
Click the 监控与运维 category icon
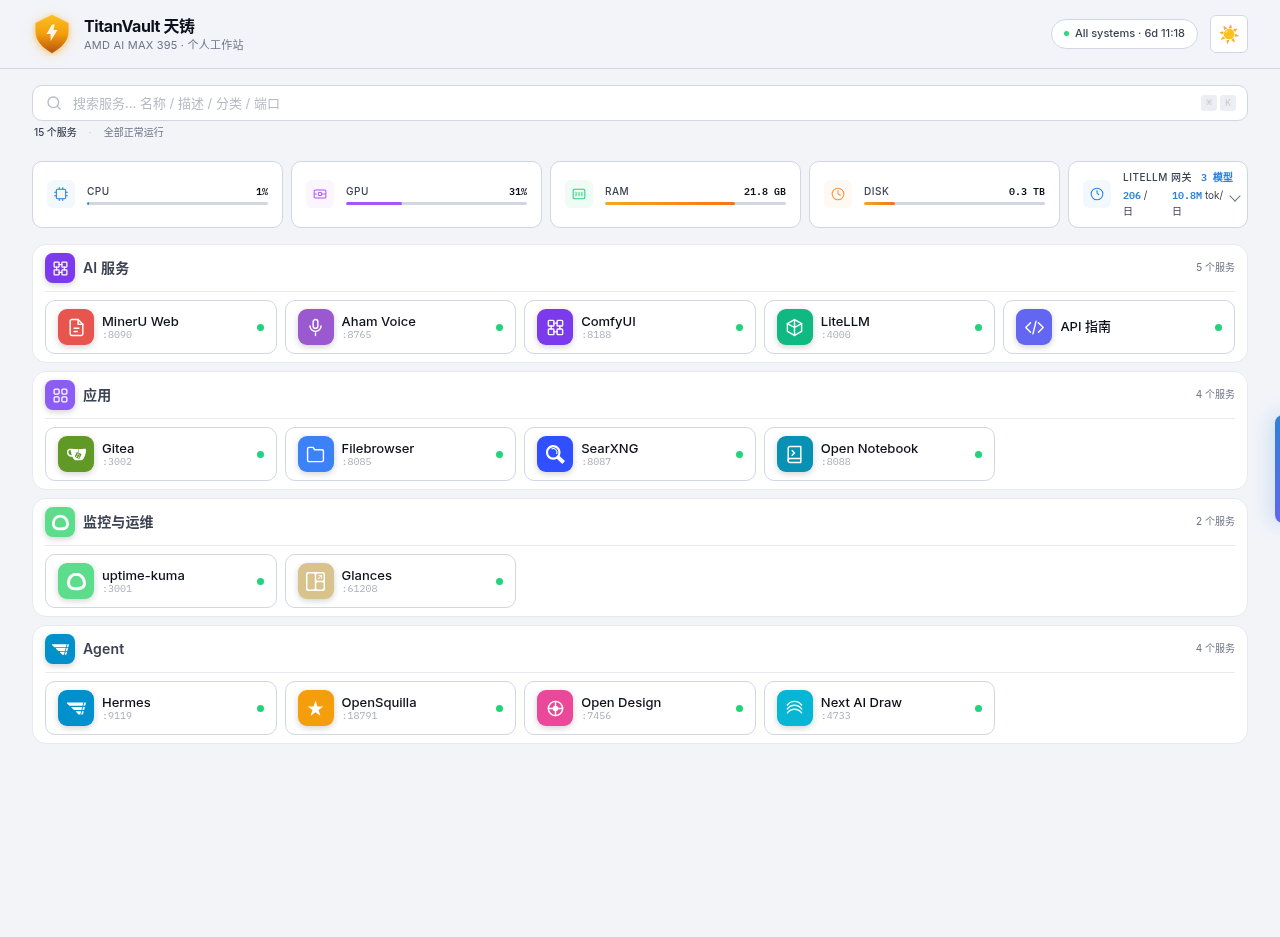tap(60, 522)
